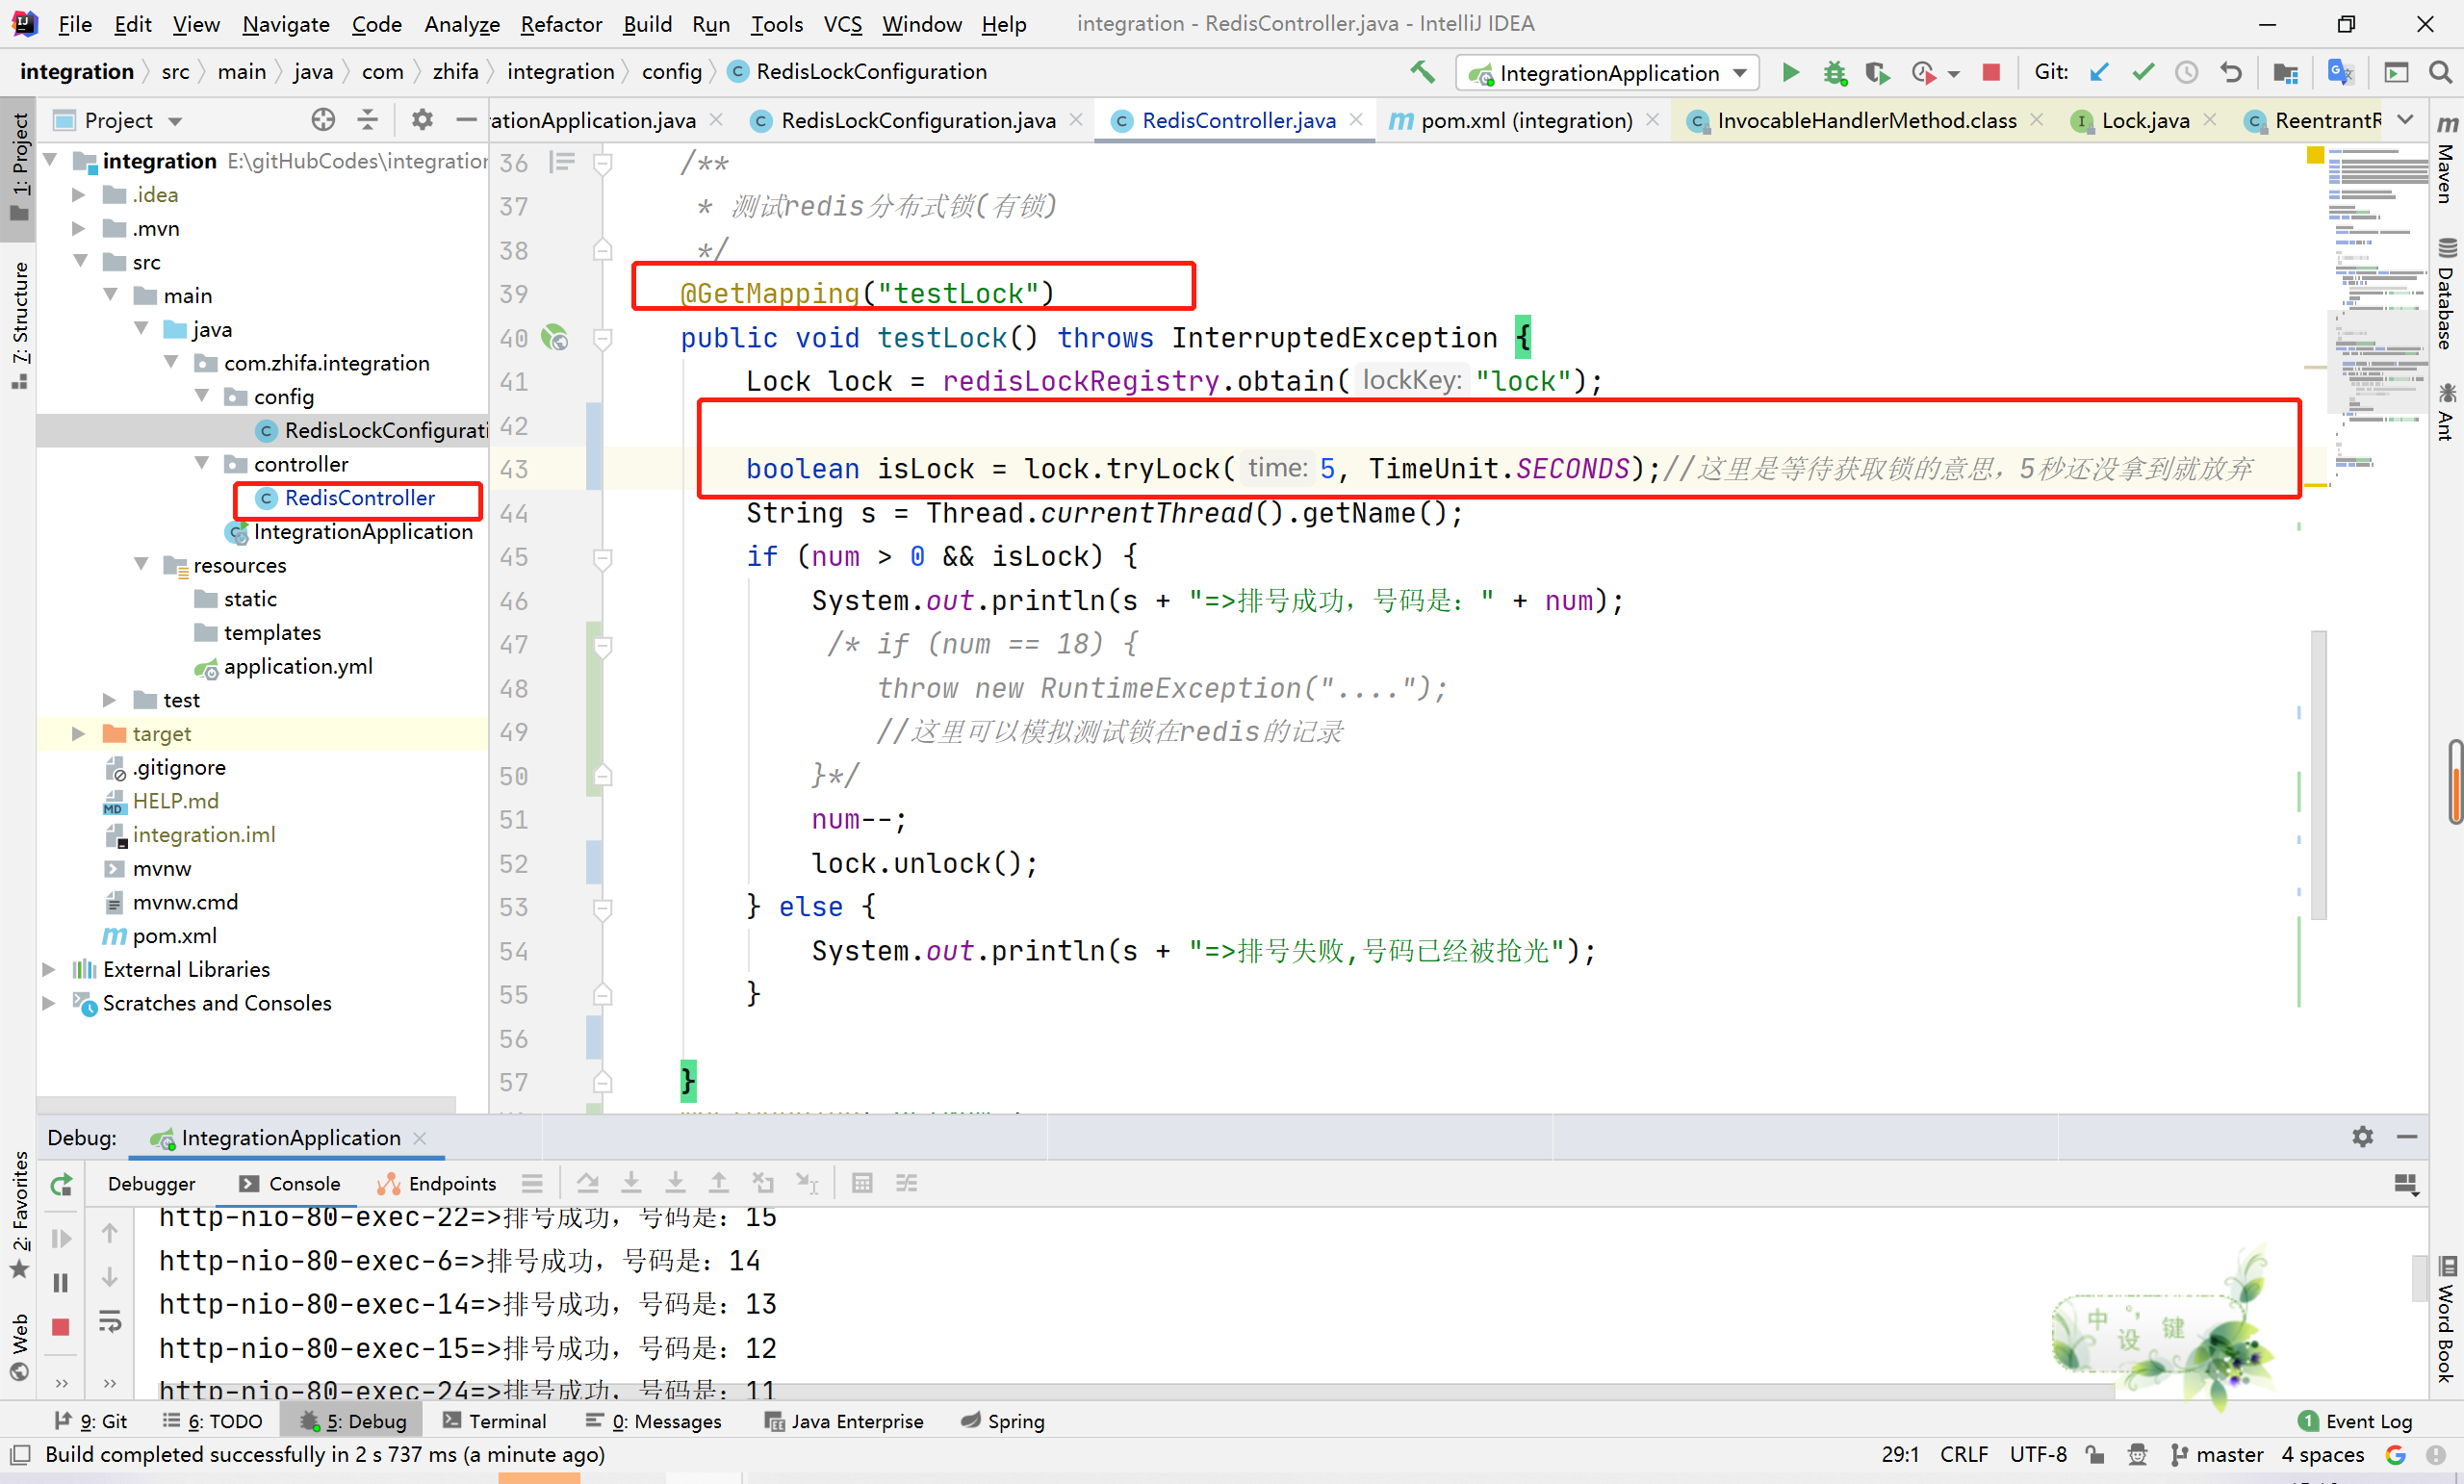Start Debug with the bug icon

coord(1834,72)
